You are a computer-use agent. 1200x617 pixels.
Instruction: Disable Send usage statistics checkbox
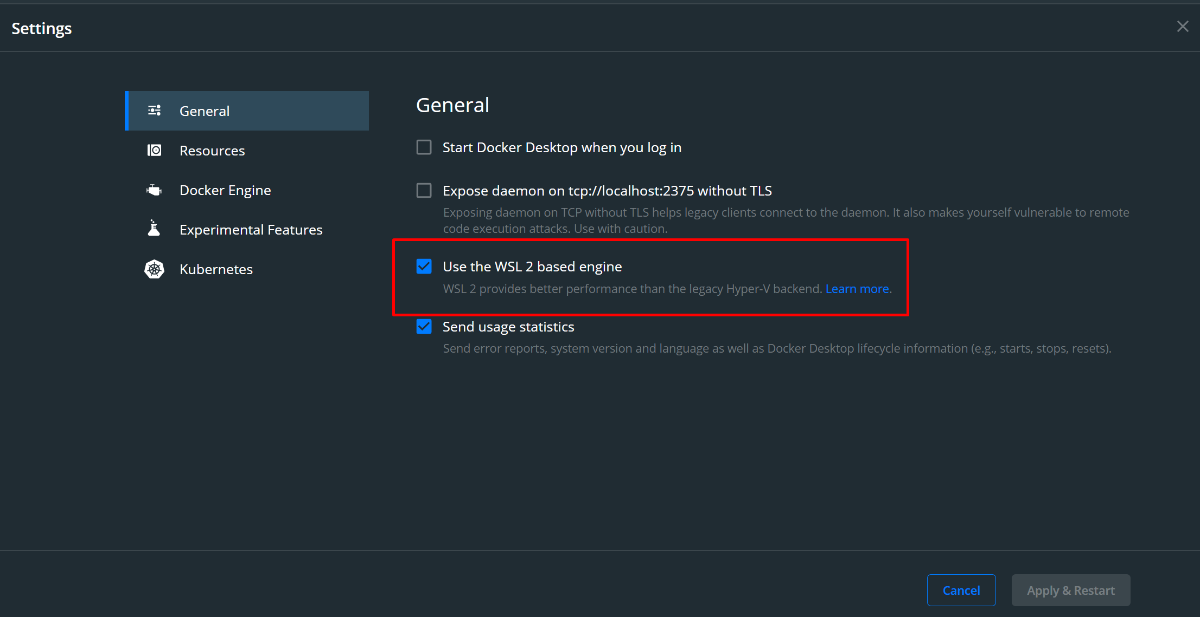424,326
